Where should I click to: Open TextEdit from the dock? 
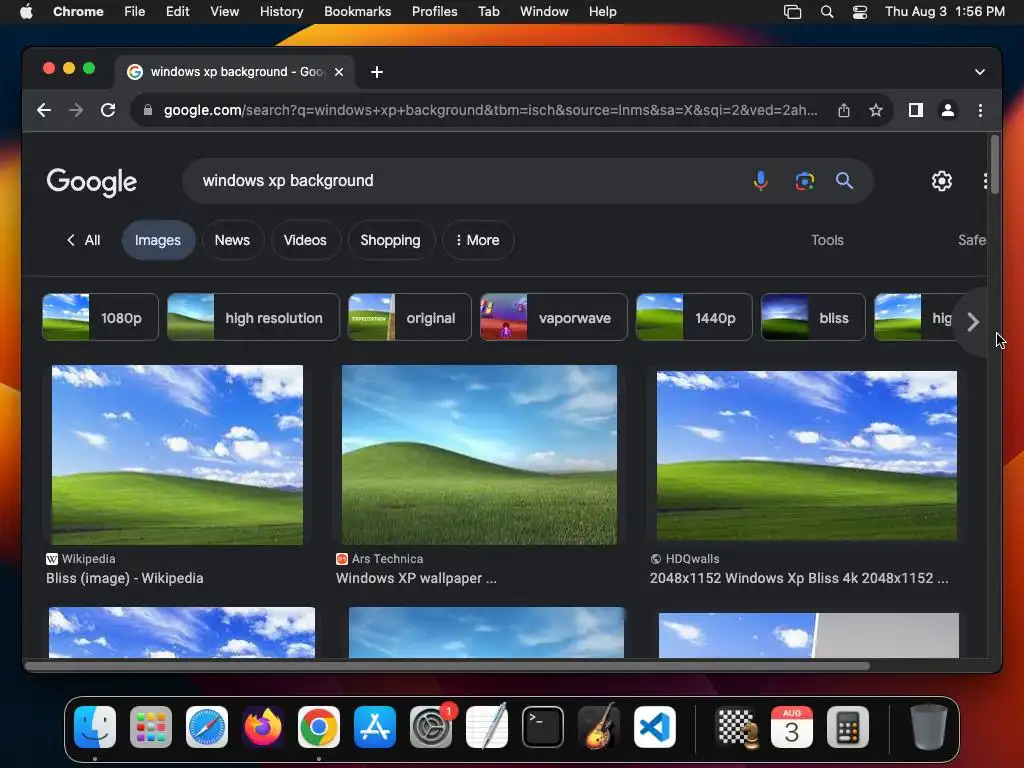(x=487, y=727)
